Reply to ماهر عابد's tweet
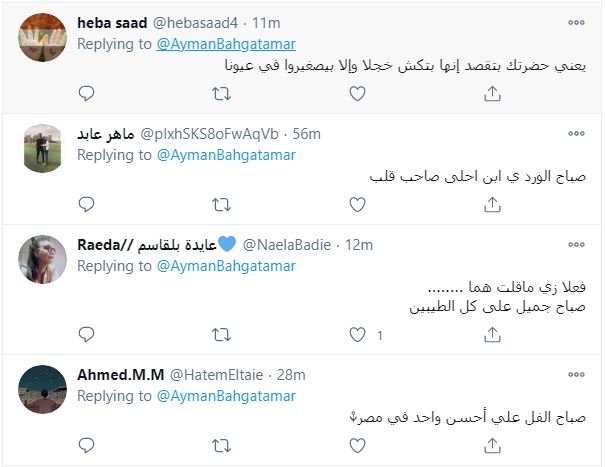The image size is (605, 467). tap(86, 205)
